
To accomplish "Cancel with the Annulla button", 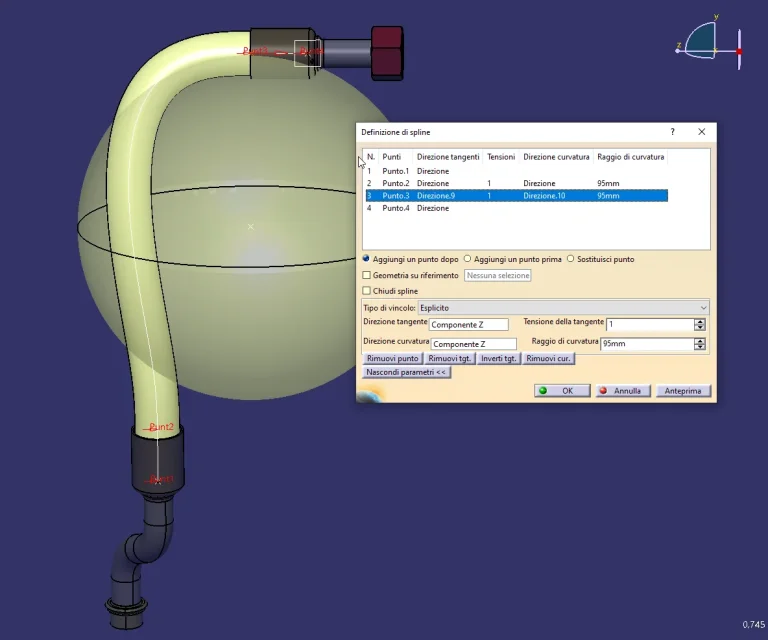I will 623,391.
